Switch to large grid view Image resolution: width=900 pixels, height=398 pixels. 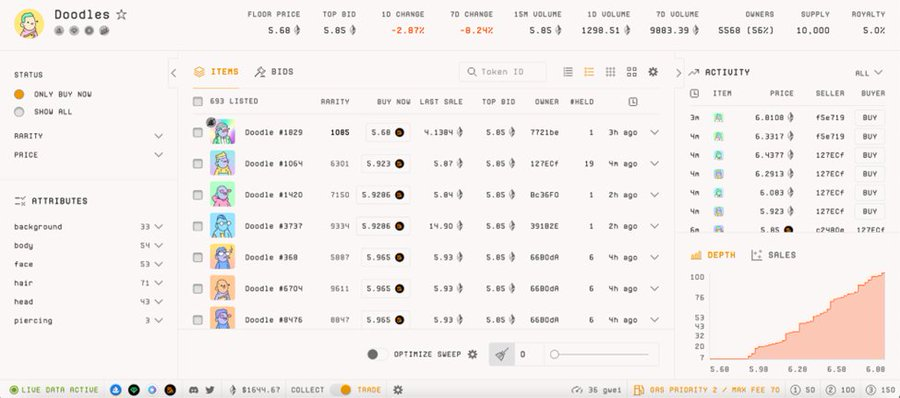tap(632, 72)
